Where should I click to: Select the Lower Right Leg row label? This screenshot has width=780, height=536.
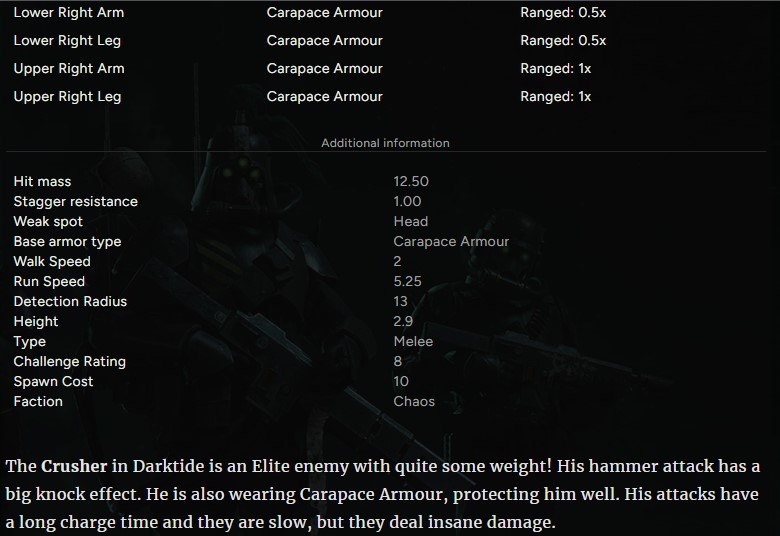click(x=67, y=41)
